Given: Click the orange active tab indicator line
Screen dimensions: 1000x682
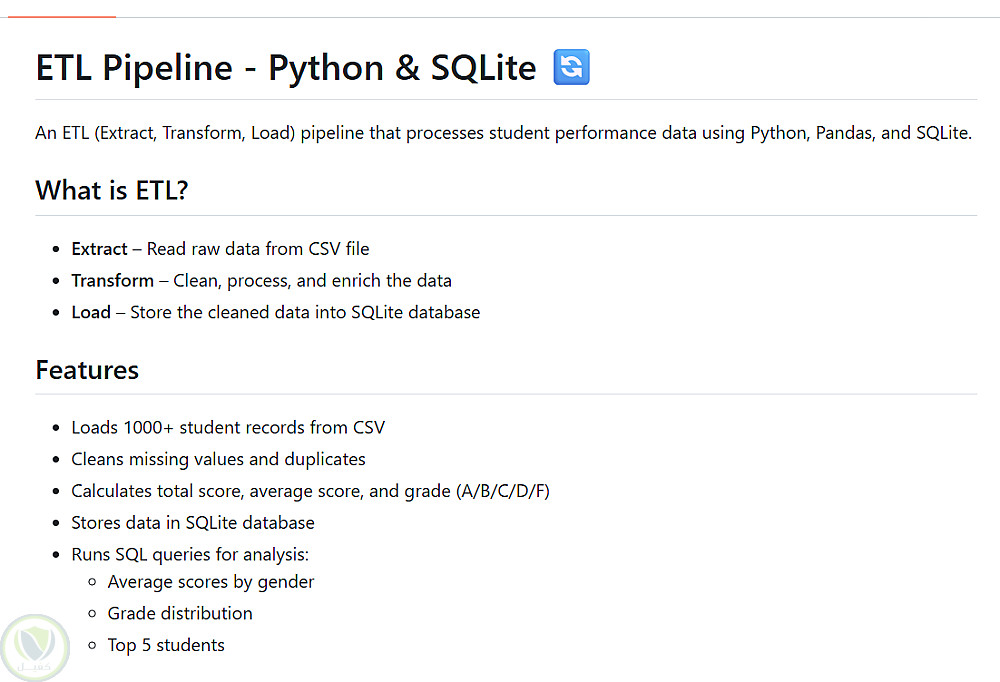Looking at the screenshot, I should tap(58, 17).
